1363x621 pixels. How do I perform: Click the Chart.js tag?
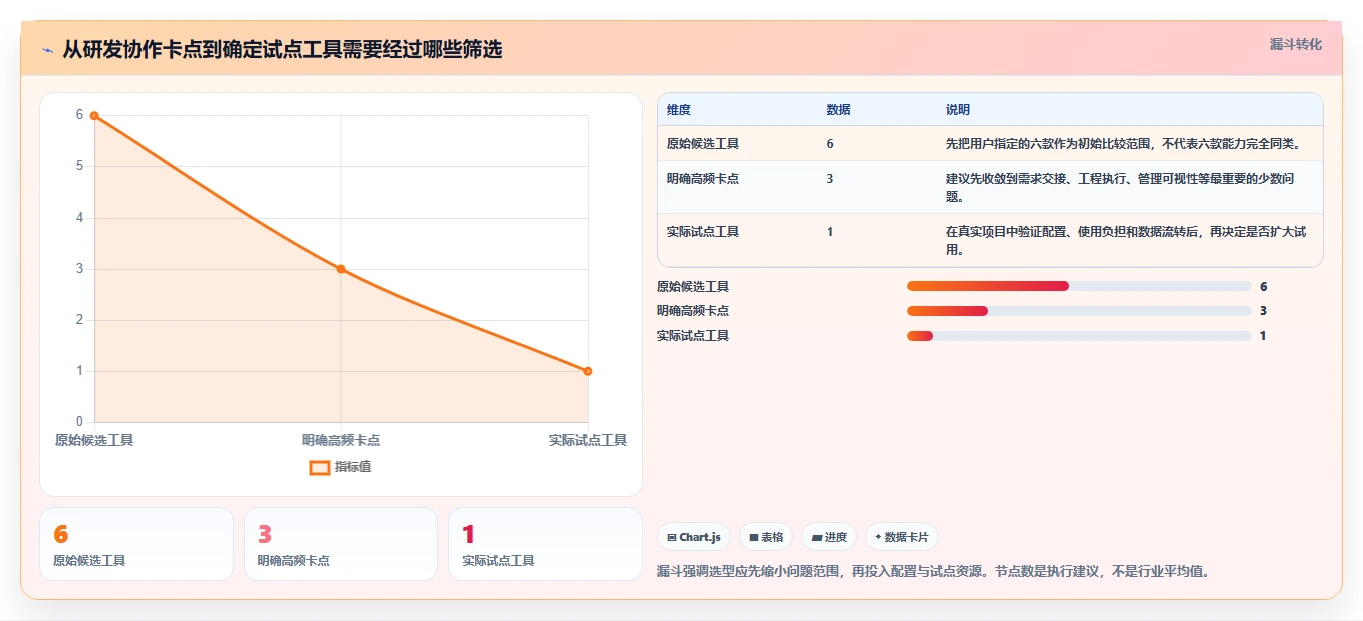[x=694, y=537]
